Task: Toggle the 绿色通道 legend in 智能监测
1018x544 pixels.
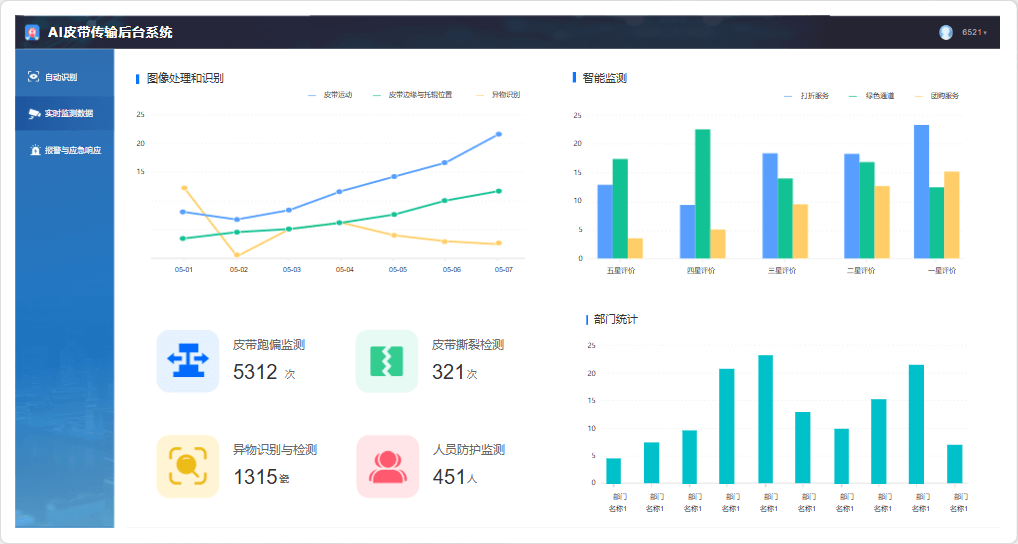Action: pos(872,96)
